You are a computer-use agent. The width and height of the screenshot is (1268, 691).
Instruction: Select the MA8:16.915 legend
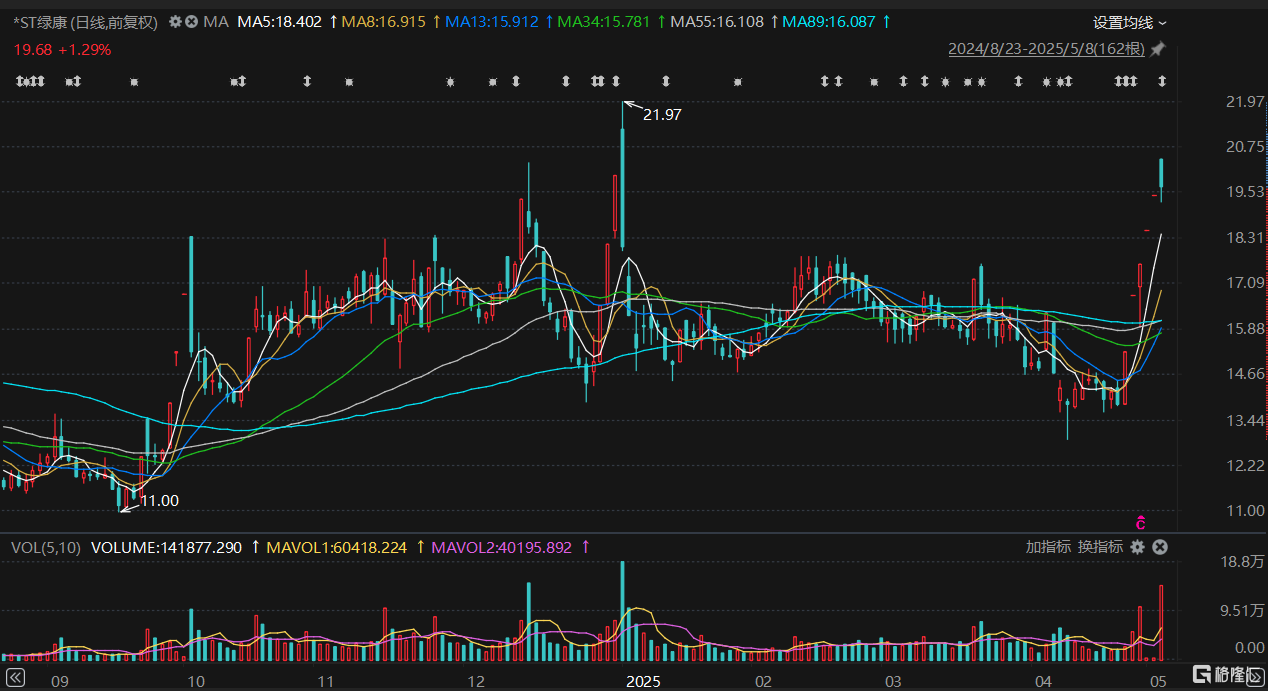click(x=384, y=21)
